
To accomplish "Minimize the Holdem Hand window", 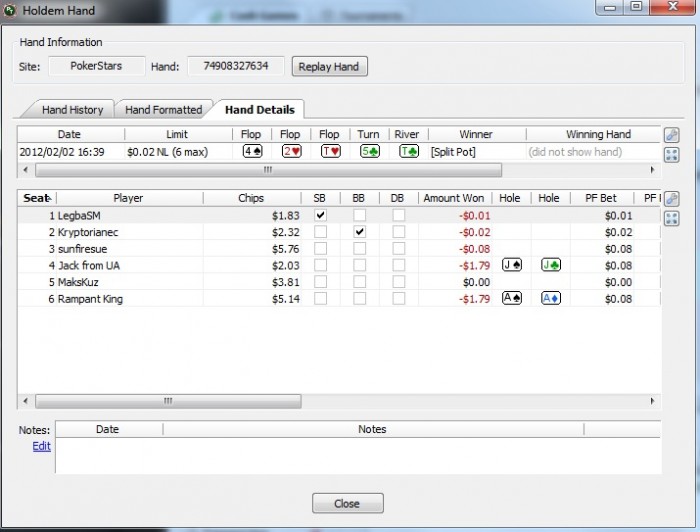I will (610, 6).
